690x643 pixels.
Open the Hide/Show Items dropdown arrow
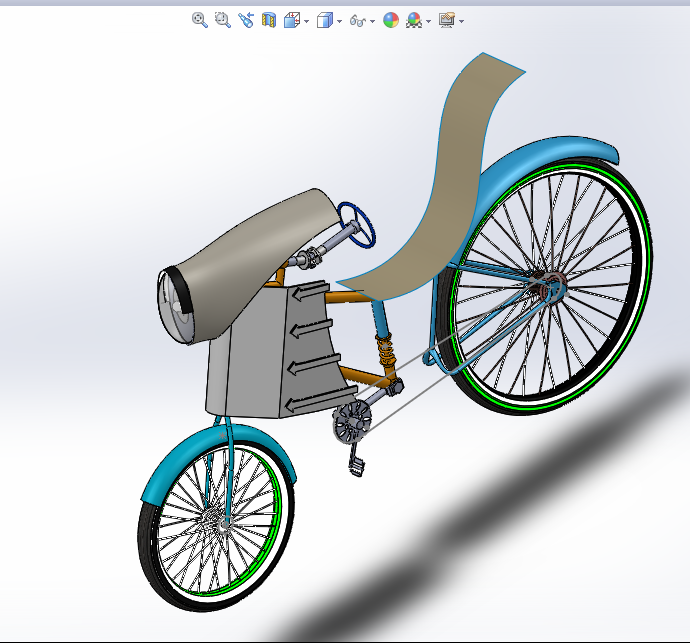pyautogui.click(x=373, y=21)
